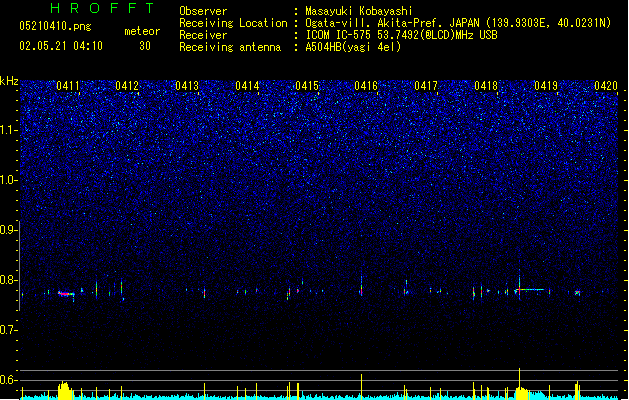This screenshot has width=629, height=400.
Task: Click the kHz axis unit label
Action: coord(9,81)
